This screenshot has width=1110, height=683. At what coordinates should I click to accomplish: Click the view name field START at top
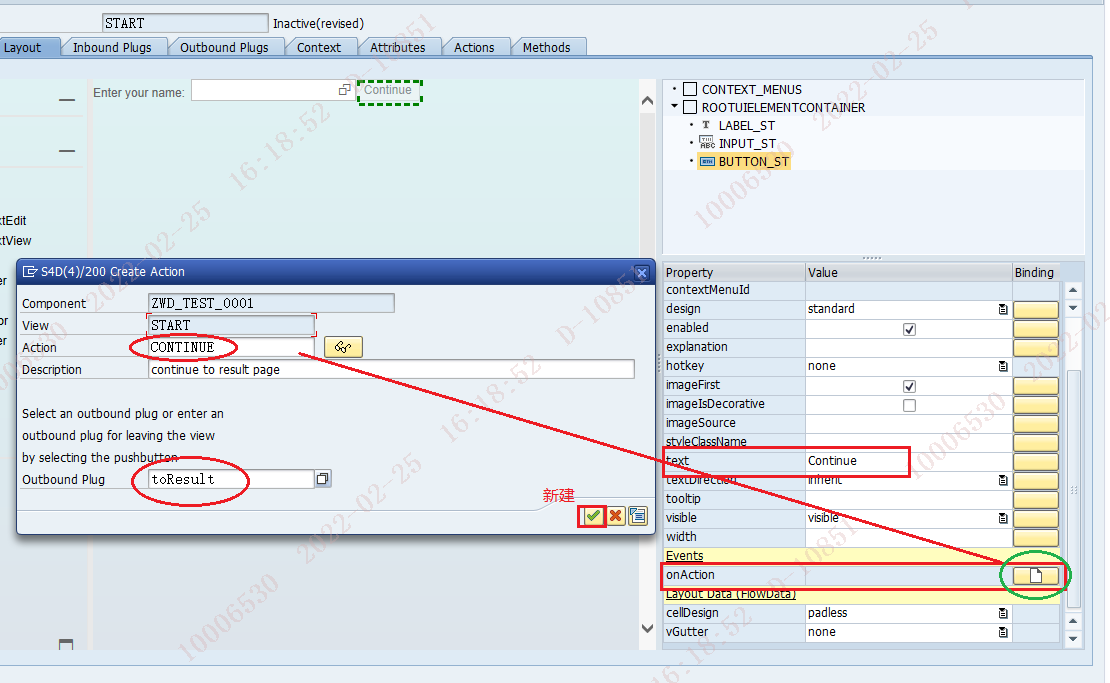point(185,23)
